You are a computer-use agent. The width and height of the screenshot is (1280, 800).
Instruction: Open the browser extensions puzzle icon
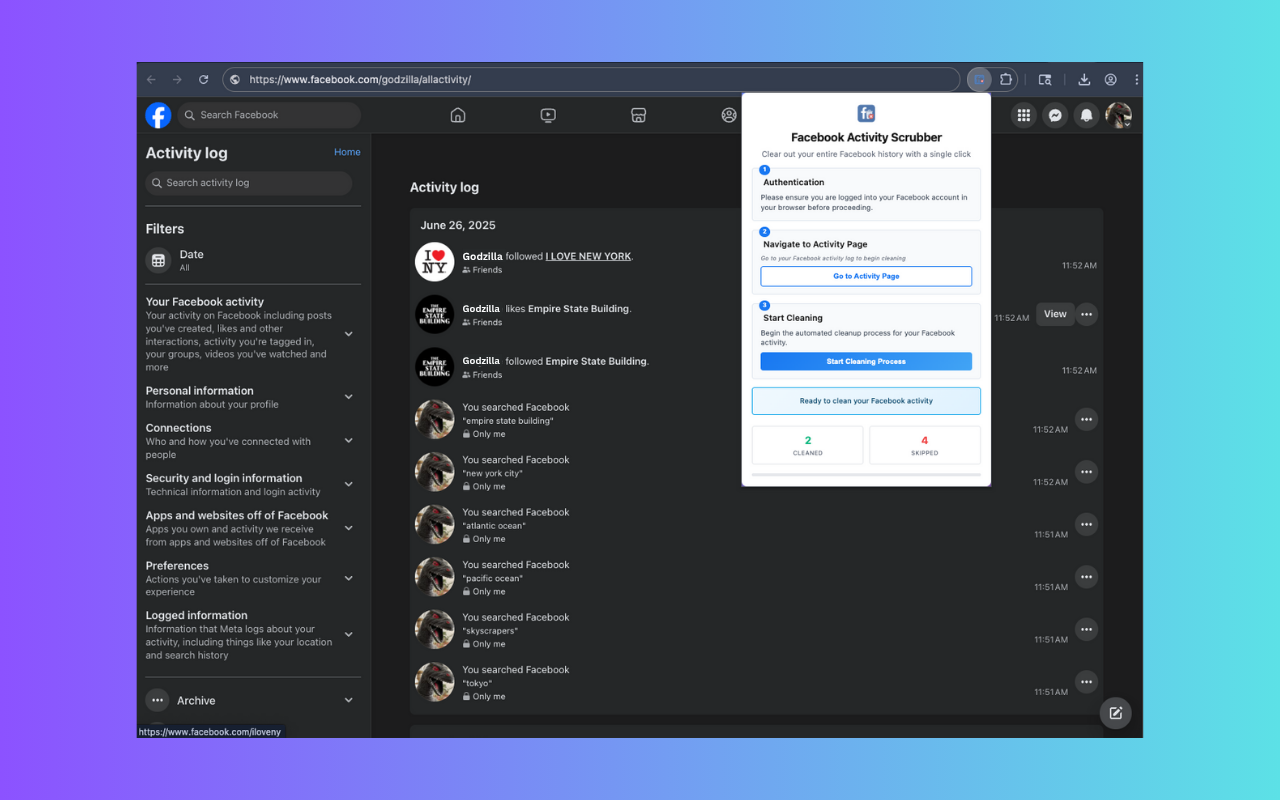(1006, 79)
